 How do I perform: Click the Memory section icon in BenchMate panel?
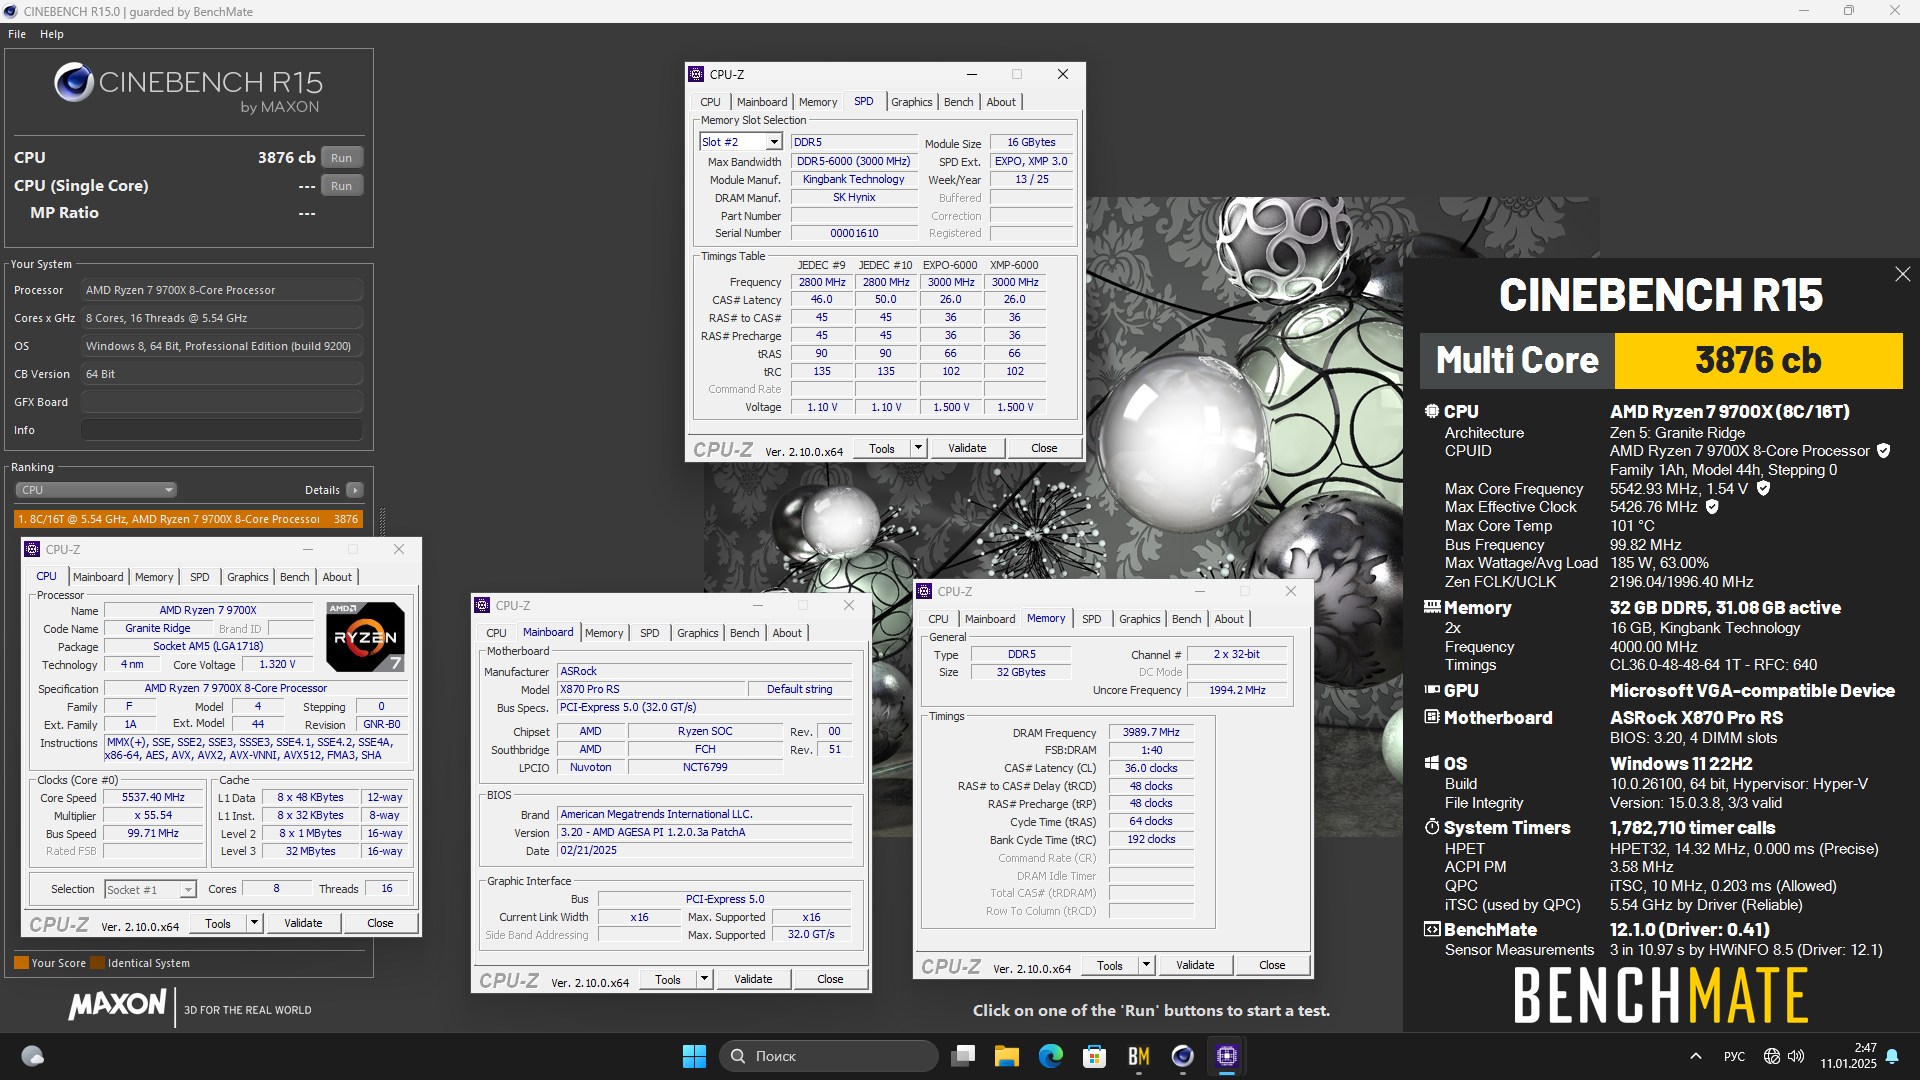[1432, 607]
